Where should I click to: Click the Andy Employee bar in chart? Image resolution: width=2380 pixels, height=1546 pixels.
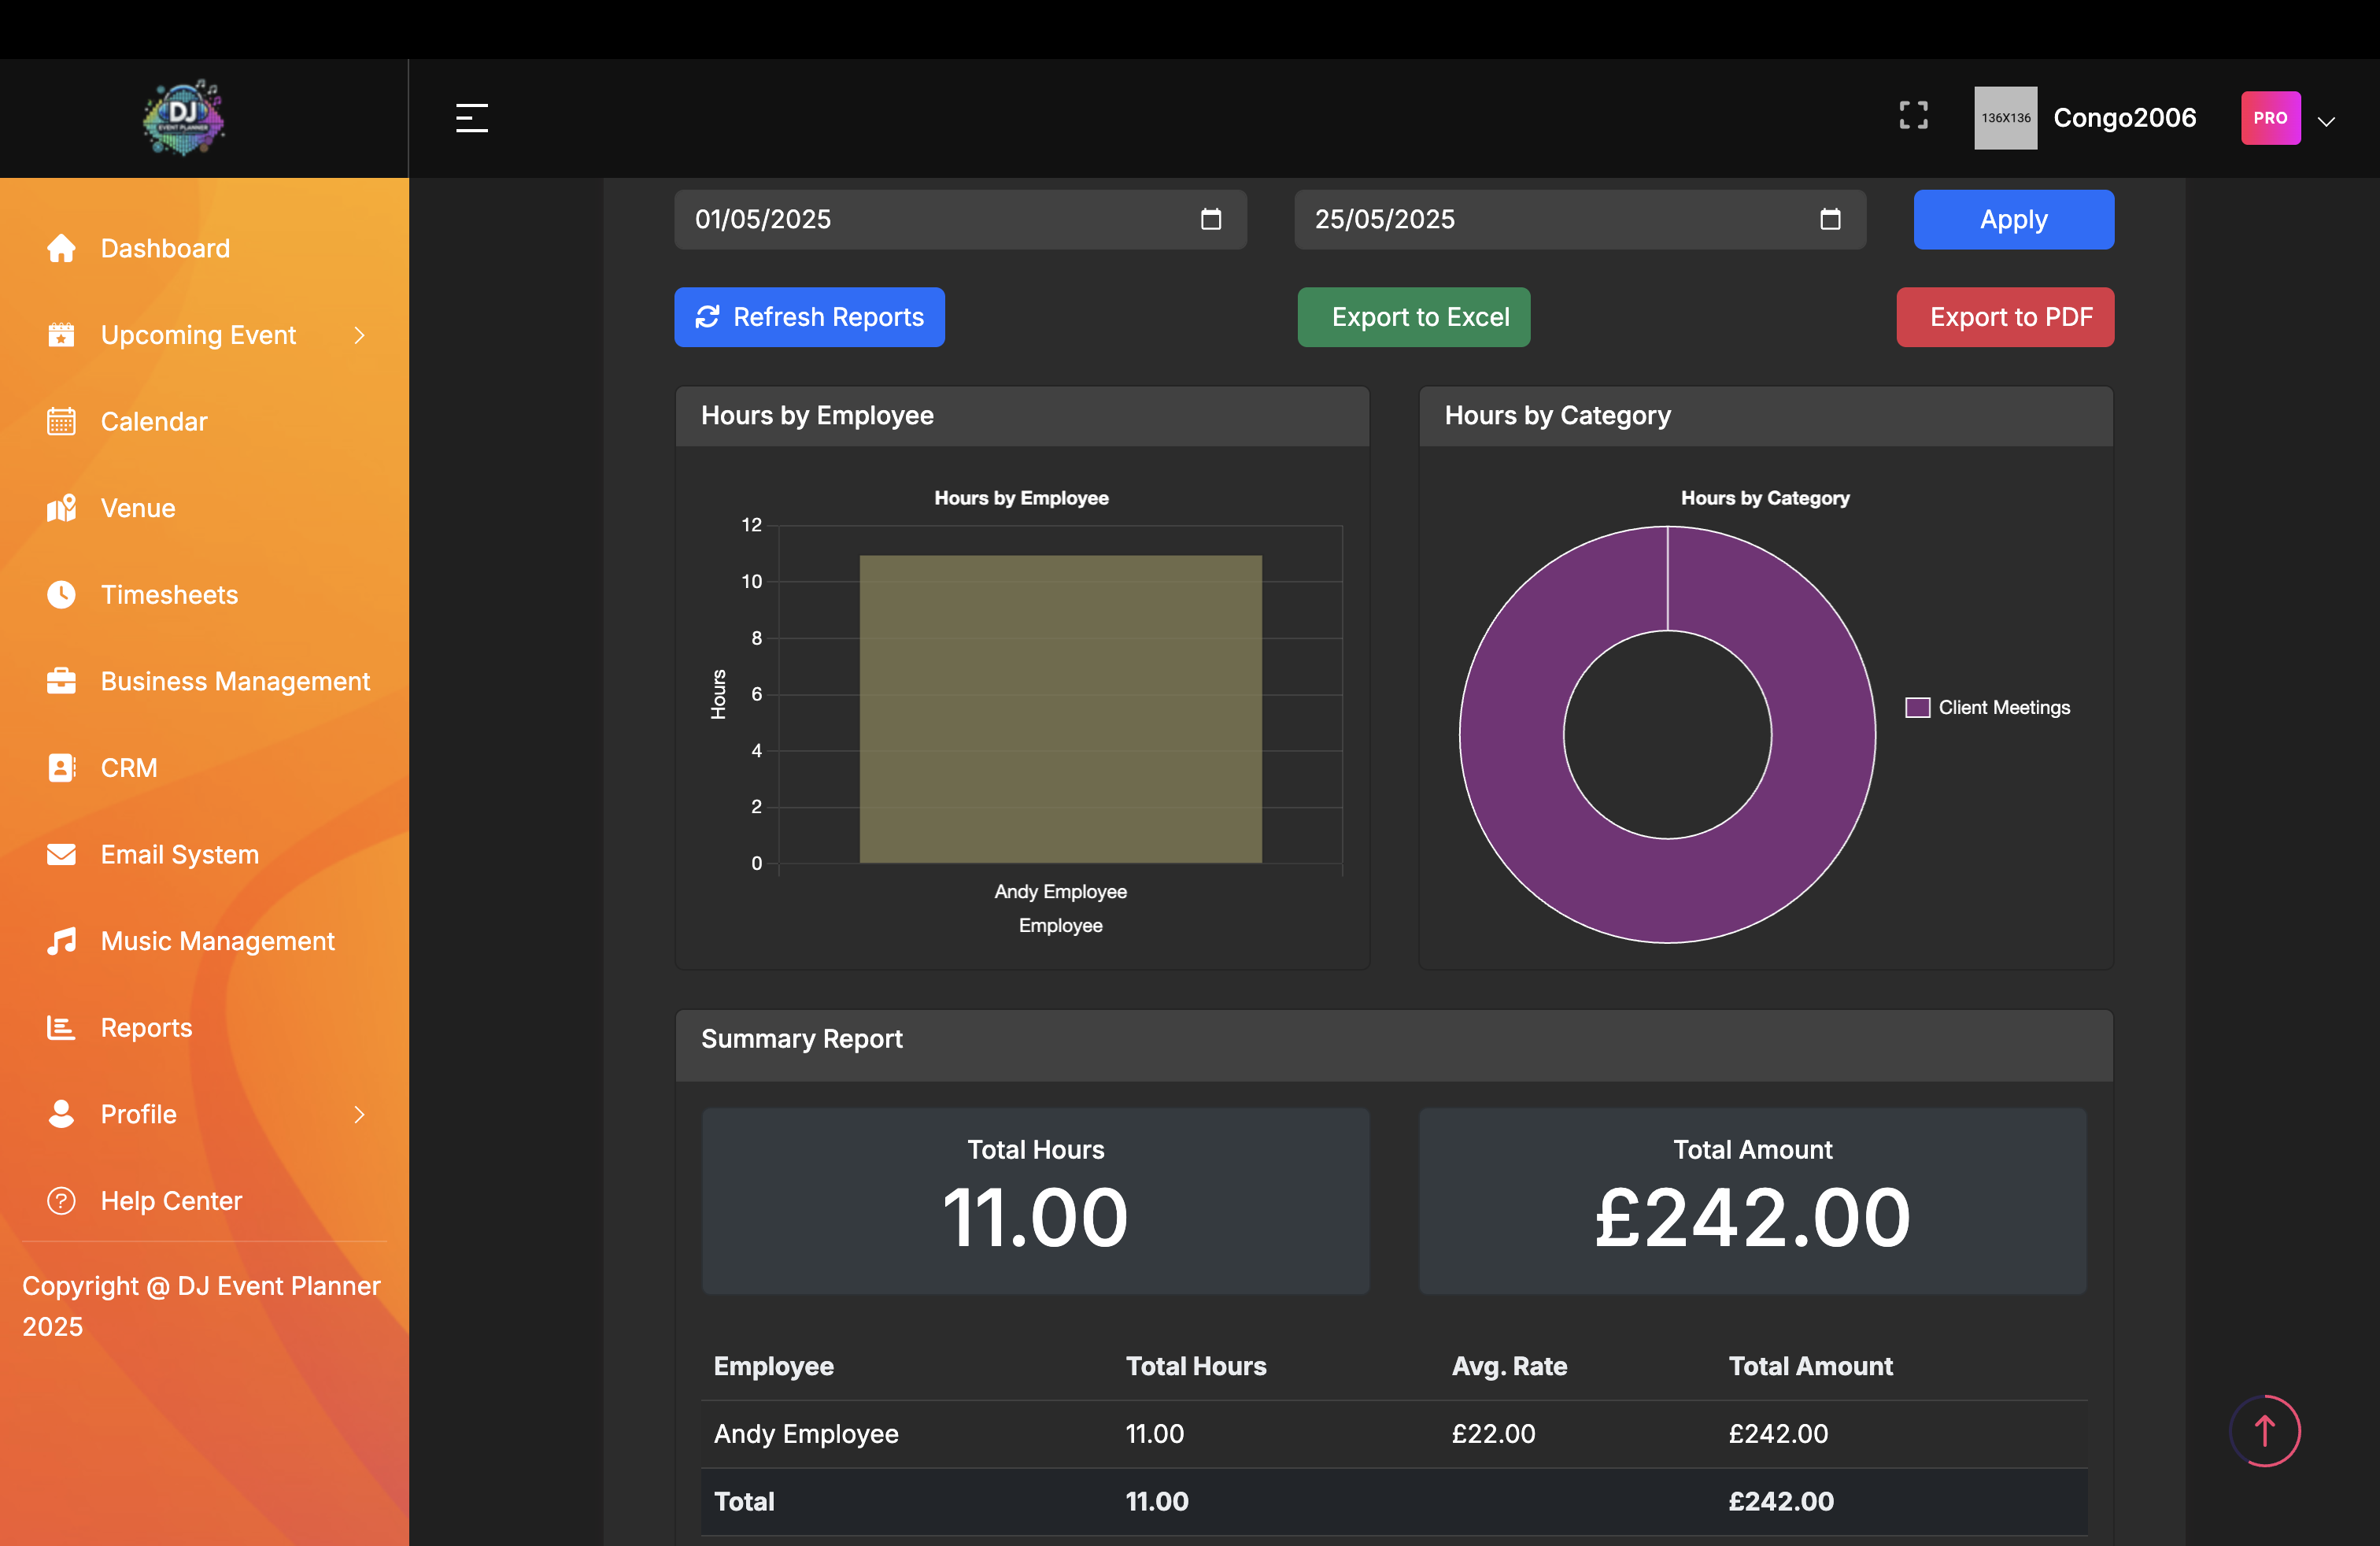[x=1060, y=709]
